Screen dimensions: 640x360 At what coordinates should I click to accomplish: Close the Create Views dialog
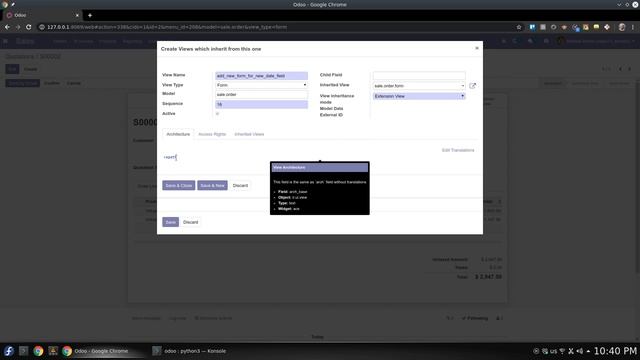(x=477, y=48)
